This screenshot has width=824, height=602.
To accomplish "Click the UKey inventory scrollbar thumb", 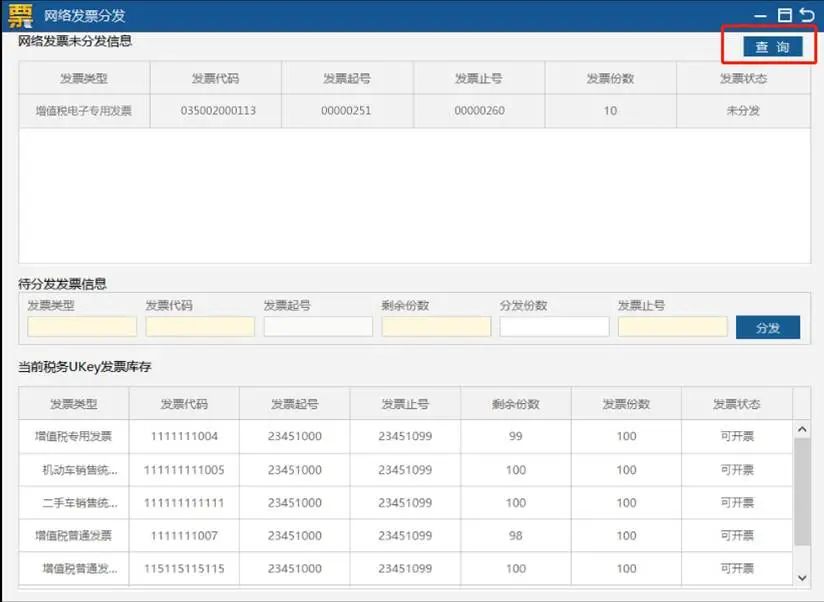I will pos(802,492).
